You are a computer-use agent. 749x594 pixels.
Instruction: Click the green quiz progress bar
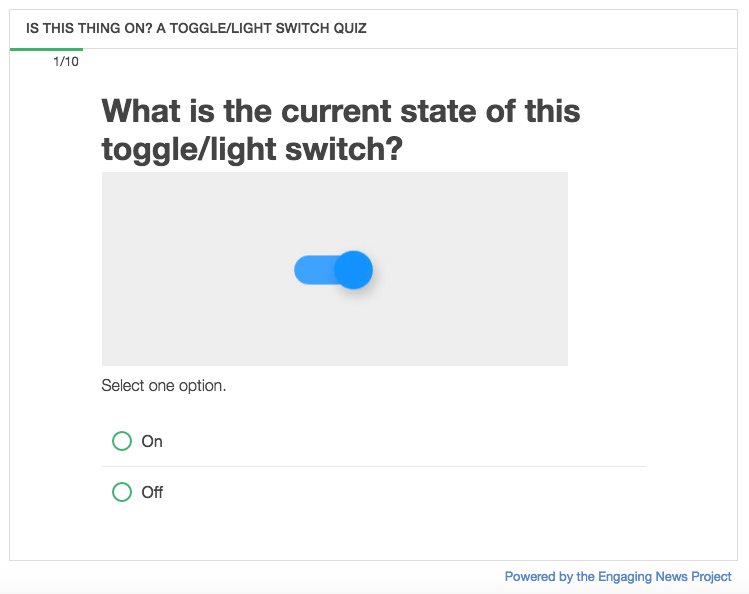46,49
